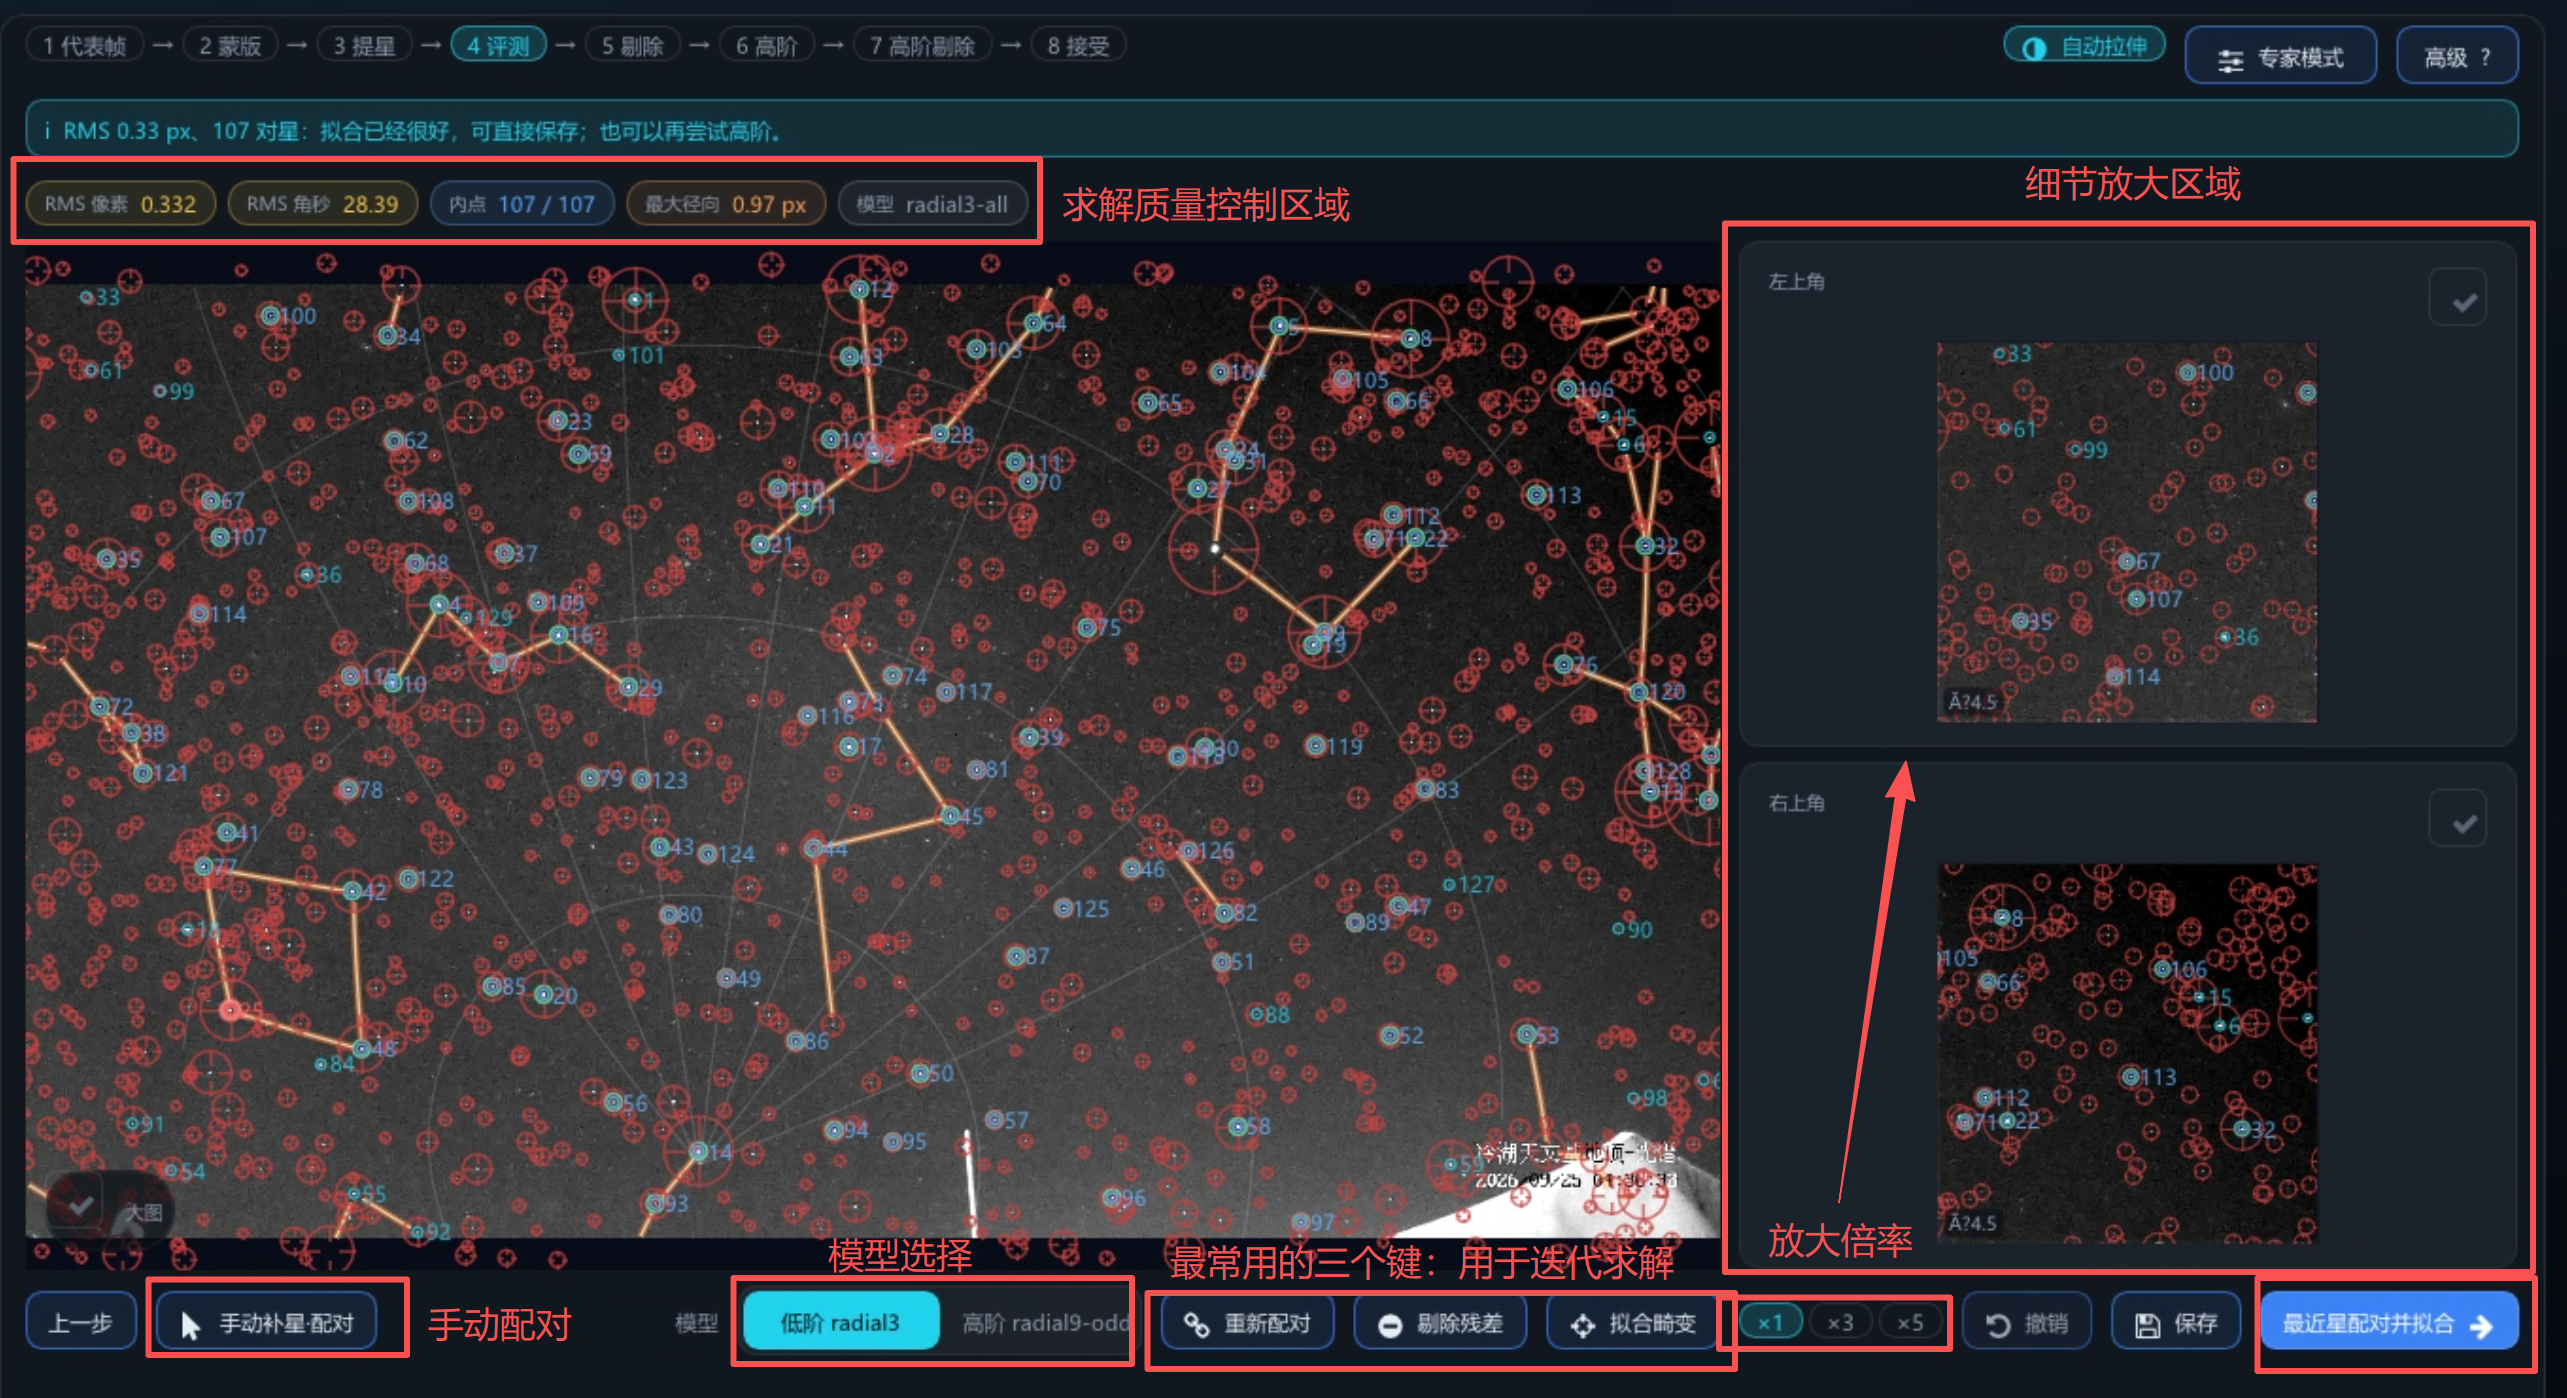Click the RMS 角秒 28.39 badge

coord(322,204)
